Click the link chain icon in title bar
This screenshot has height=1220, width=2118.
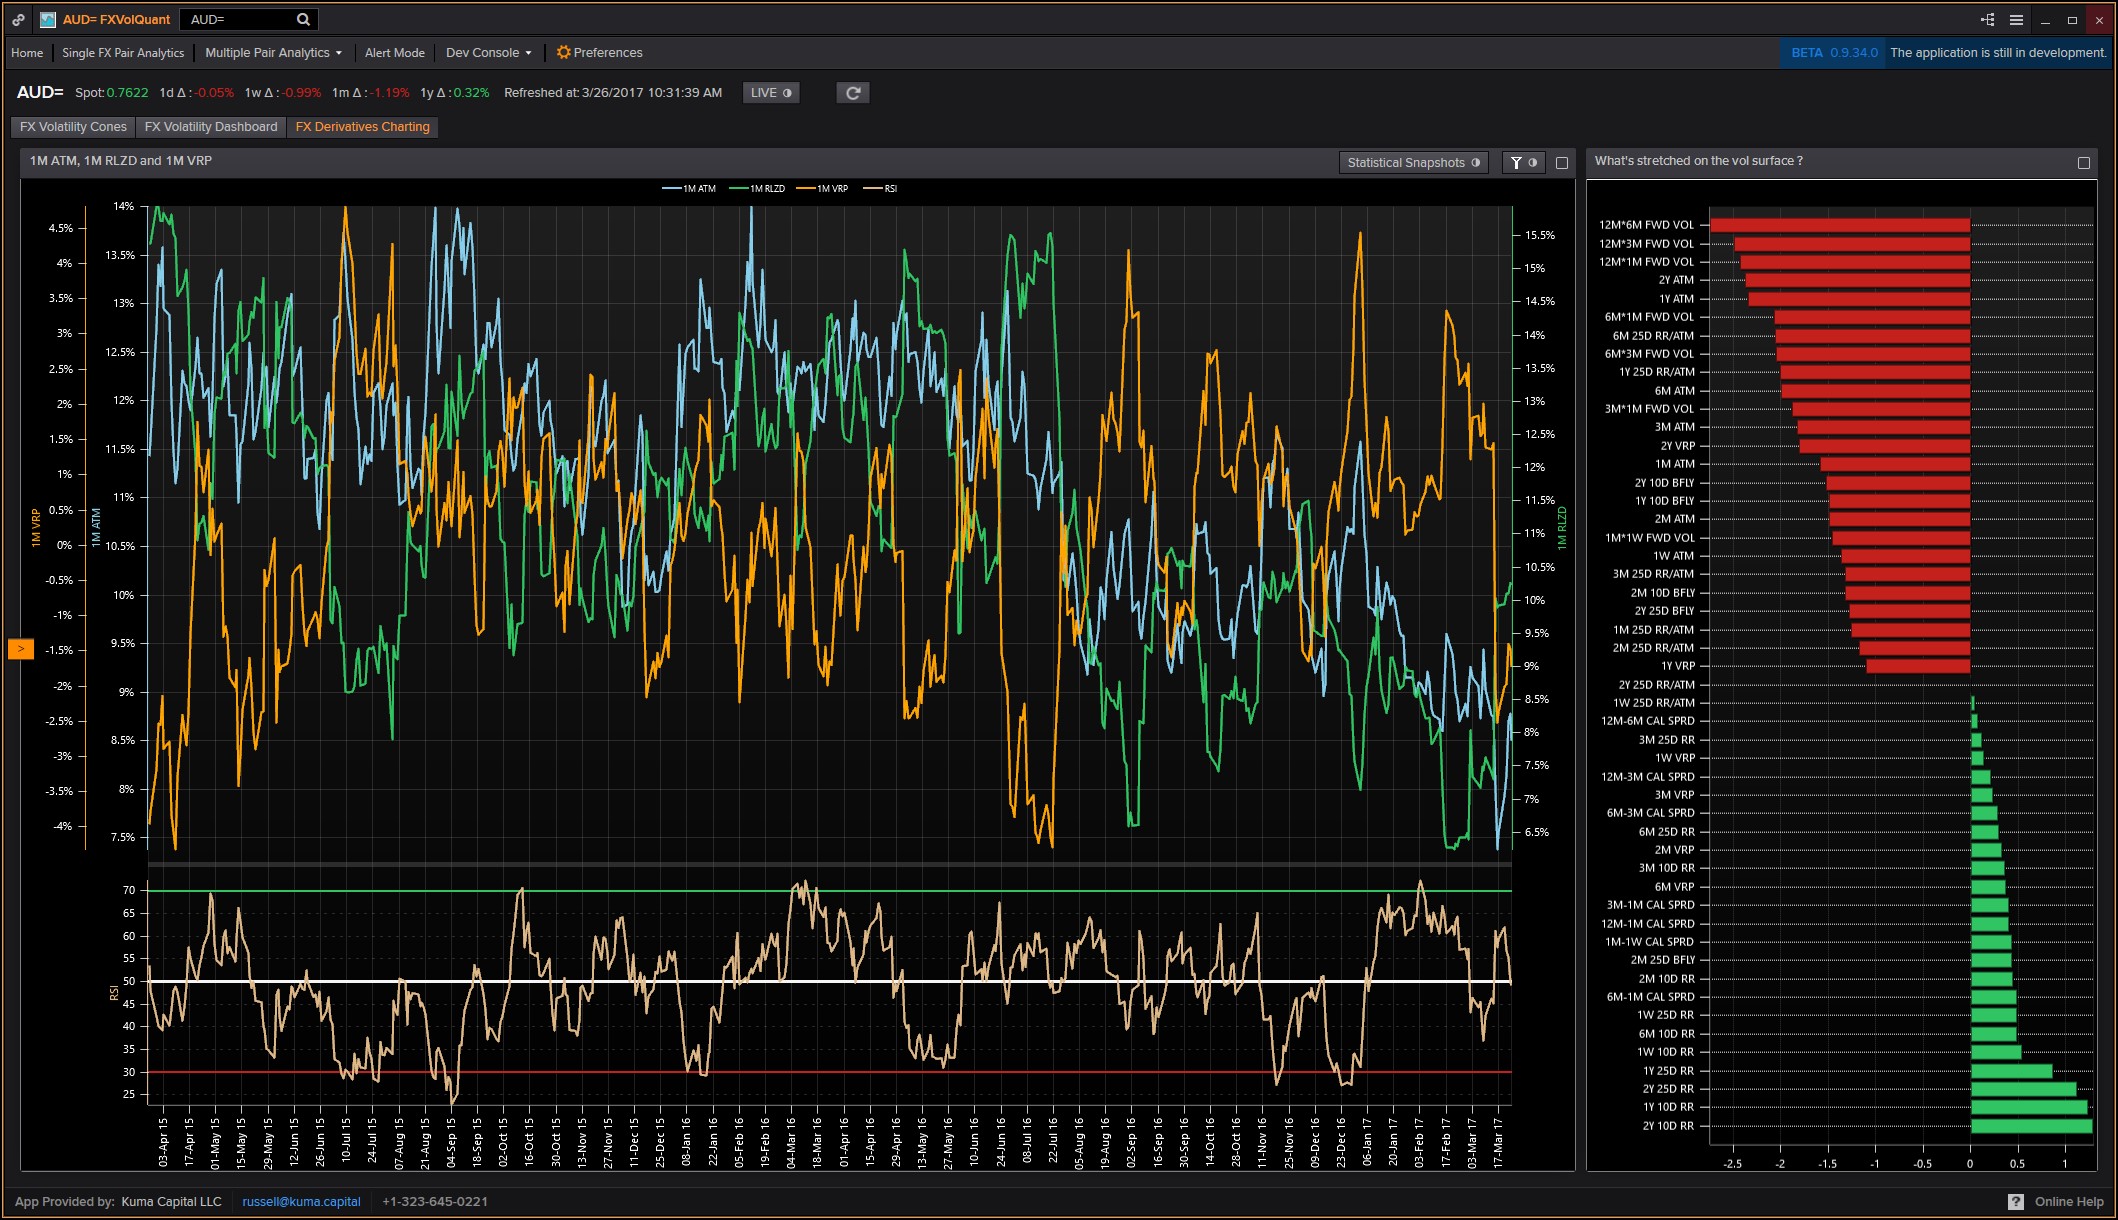point(19,19)
